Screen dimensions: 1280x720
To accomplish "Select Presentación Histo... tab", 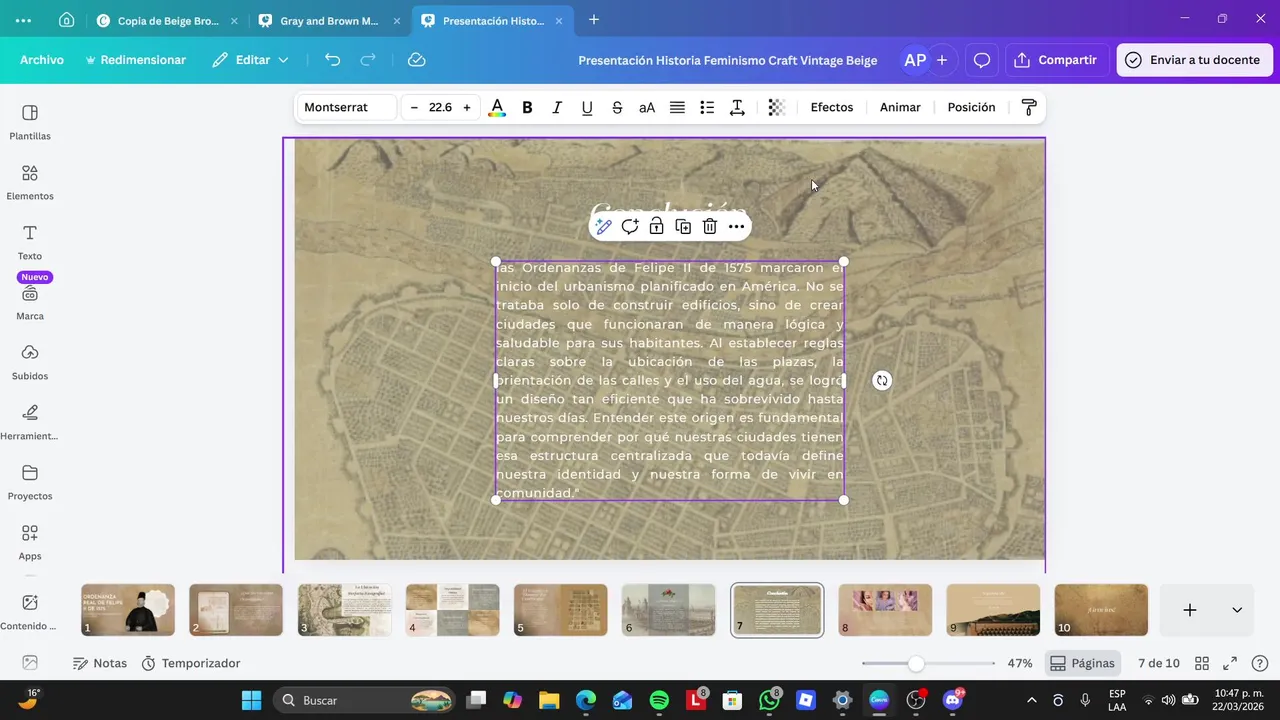I will [x=491, y=20].
